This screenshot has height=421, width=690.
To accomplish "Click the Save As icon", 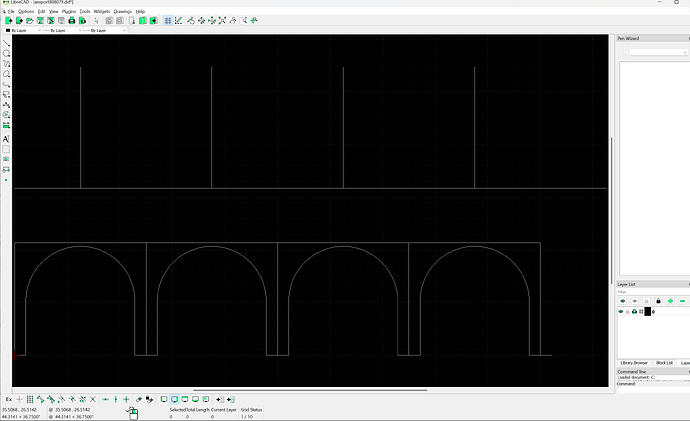I will [x=51, y=21].
